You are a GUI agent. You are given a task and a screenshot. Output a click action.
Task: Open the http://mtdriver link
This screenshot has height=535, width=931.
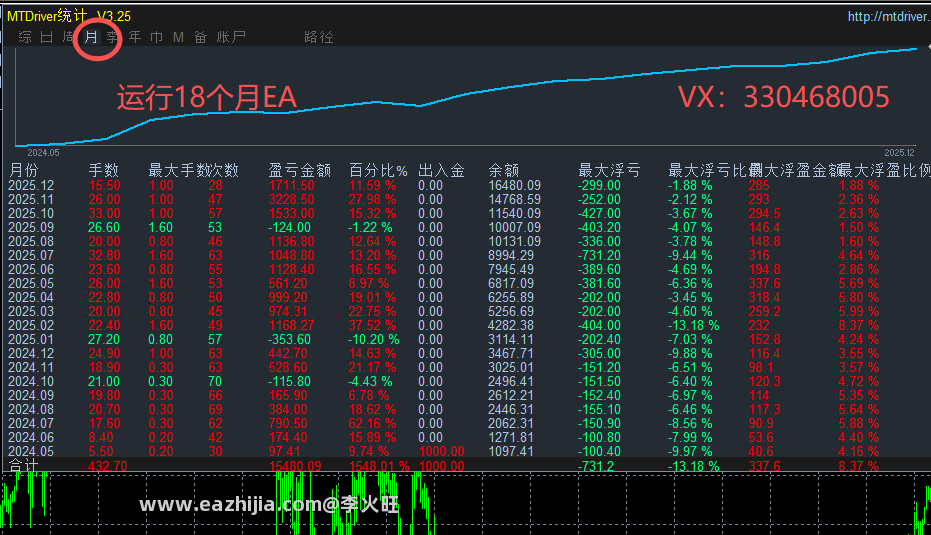[889, 17]
